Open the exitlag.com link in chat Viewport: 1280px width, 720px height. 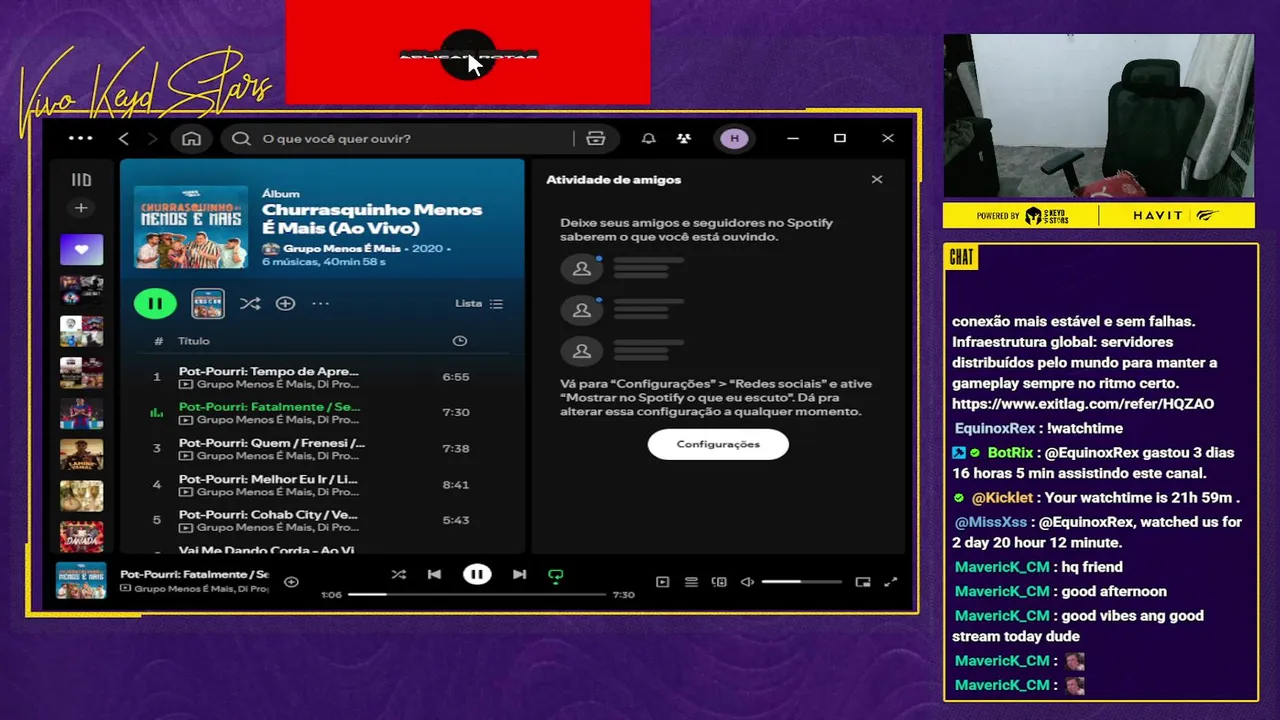click(x=1083, y=404)
